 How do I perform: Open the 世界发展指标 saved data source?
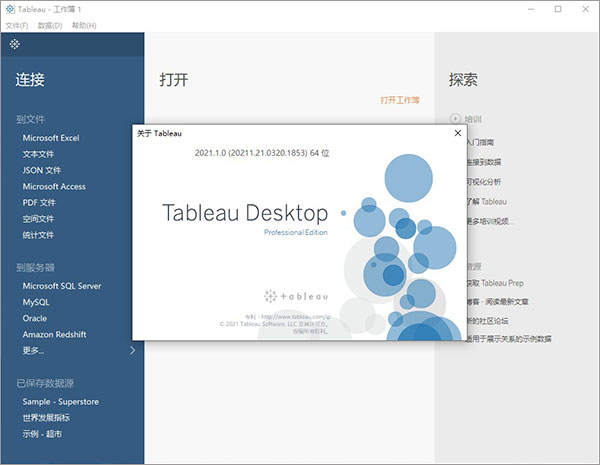(47, 417)
